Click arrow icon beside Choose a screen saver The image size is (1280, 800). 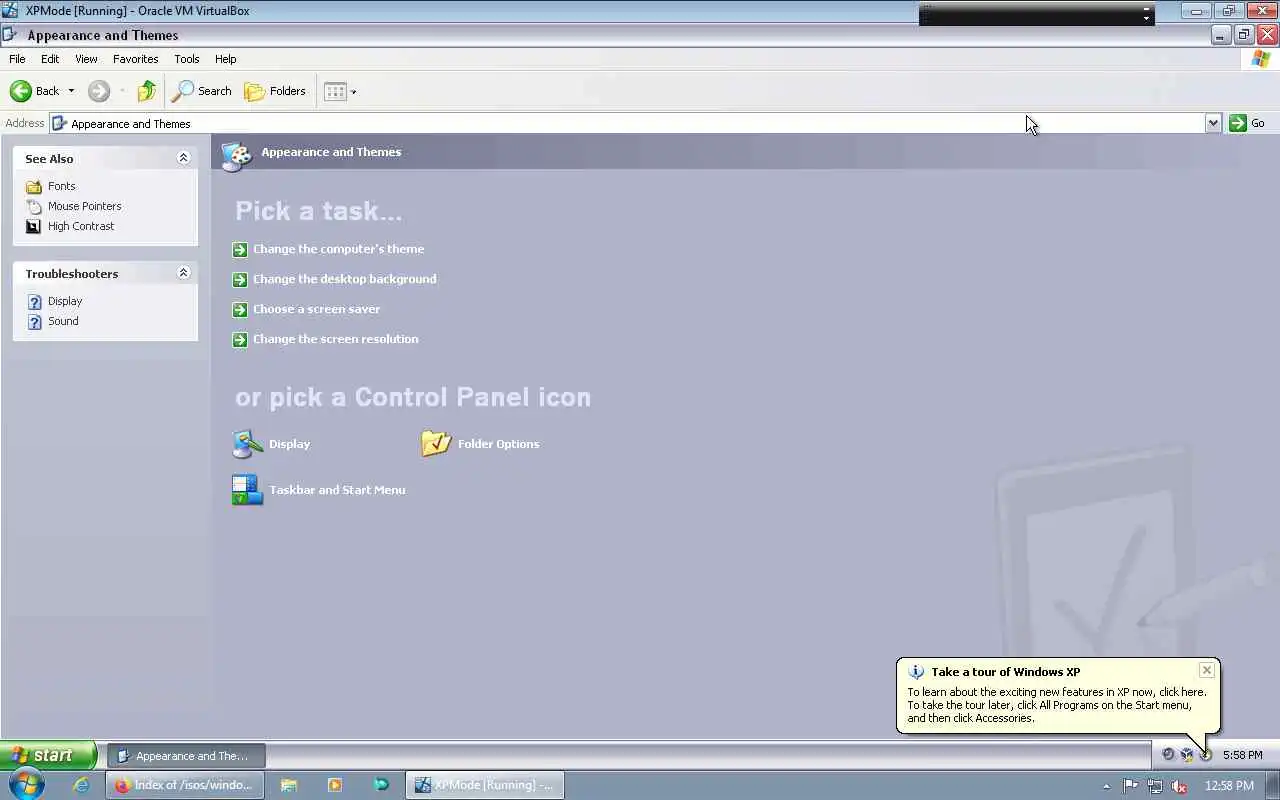240,310
